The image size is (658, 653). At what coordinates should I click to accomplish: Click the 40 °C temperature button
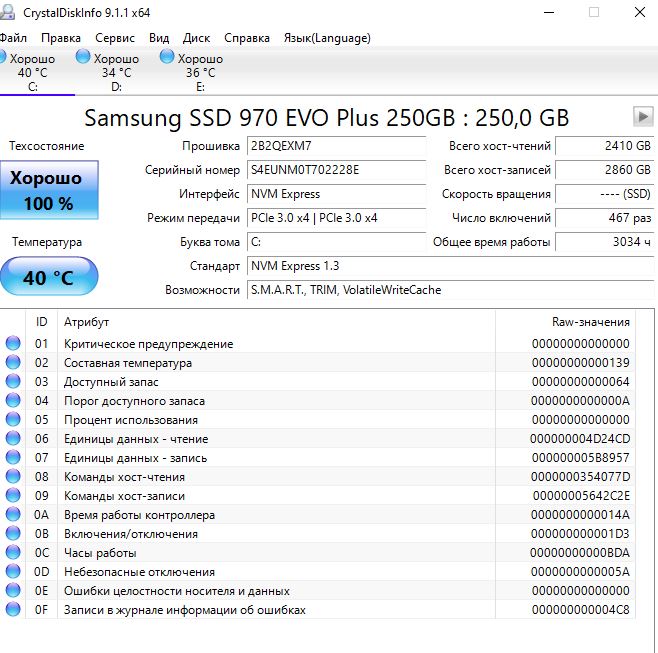[49, 277]
